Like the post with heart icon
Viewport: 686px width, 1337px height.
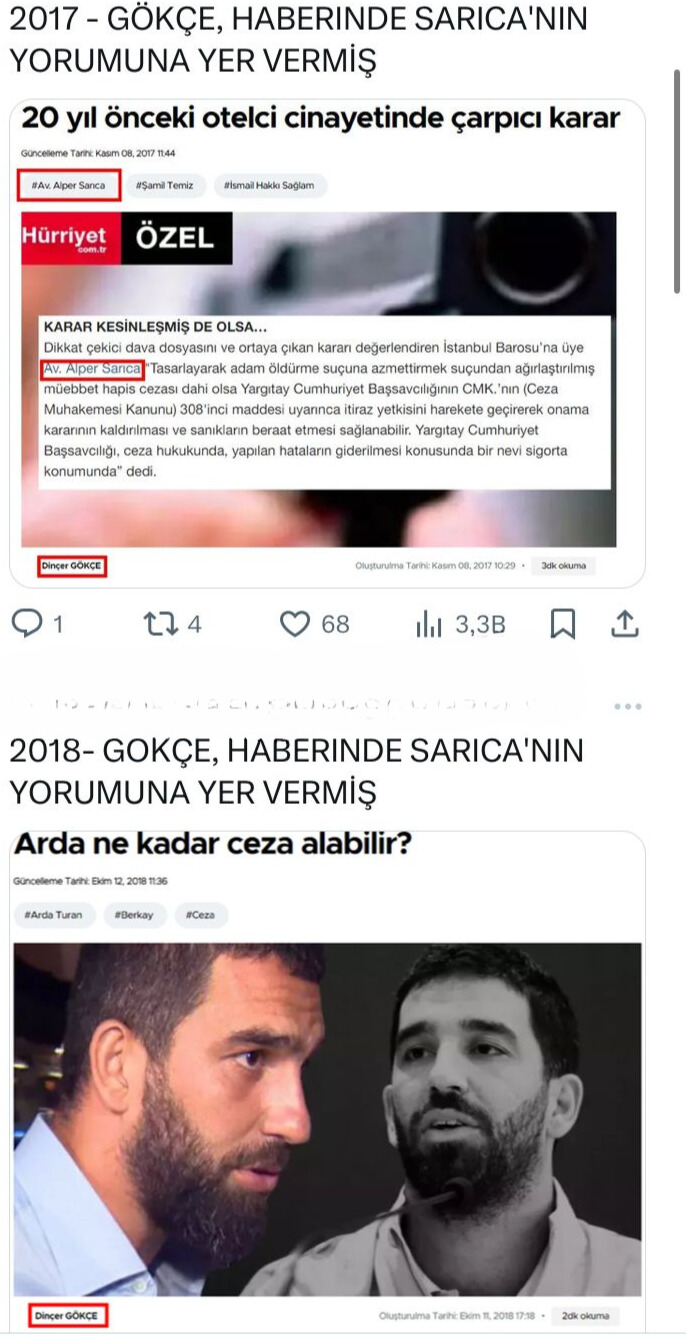[x=294, y=624]
